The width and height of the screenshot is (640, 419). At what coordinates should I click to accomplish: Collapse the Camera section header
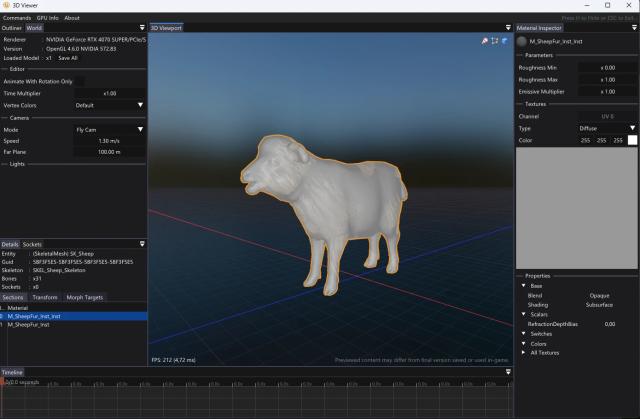[x=19, y=118]
